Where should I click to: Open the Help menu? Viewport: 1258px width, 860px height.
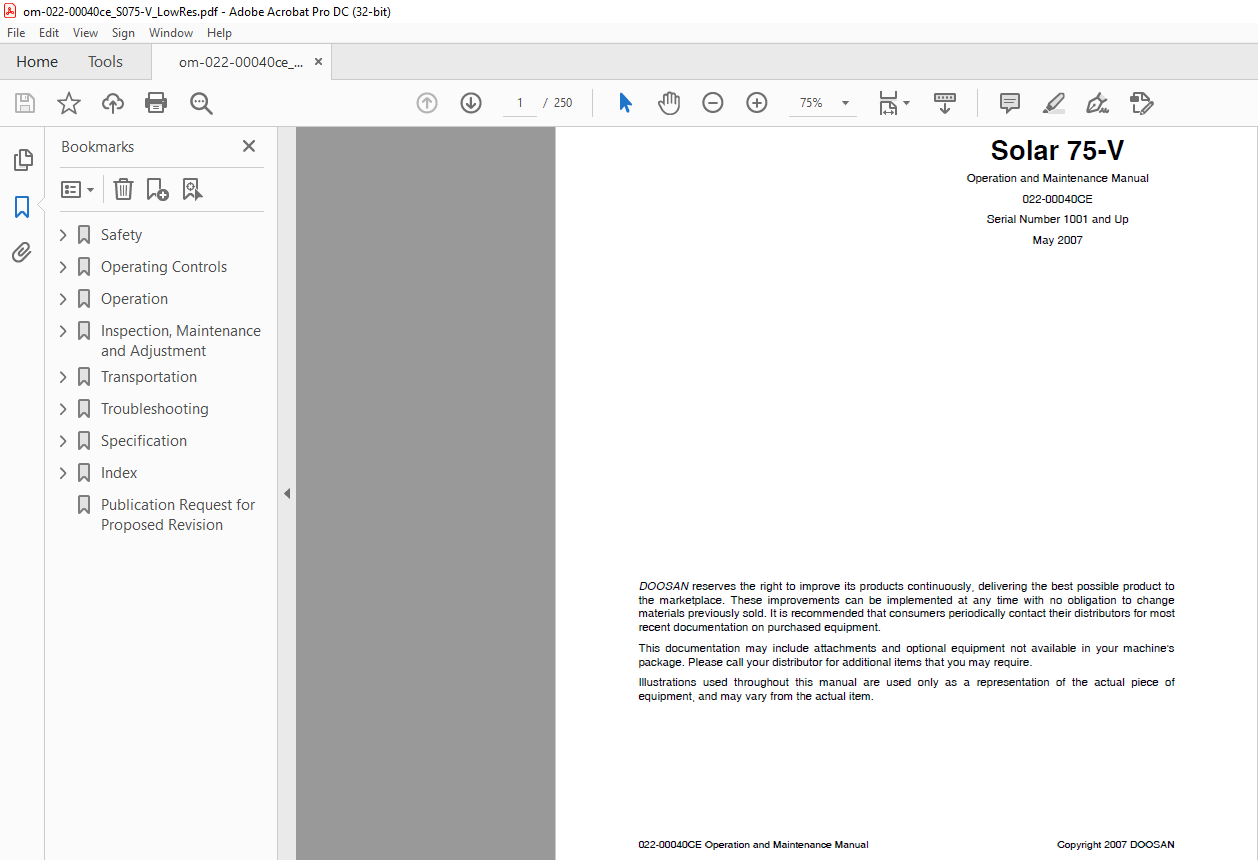[219, 33]
